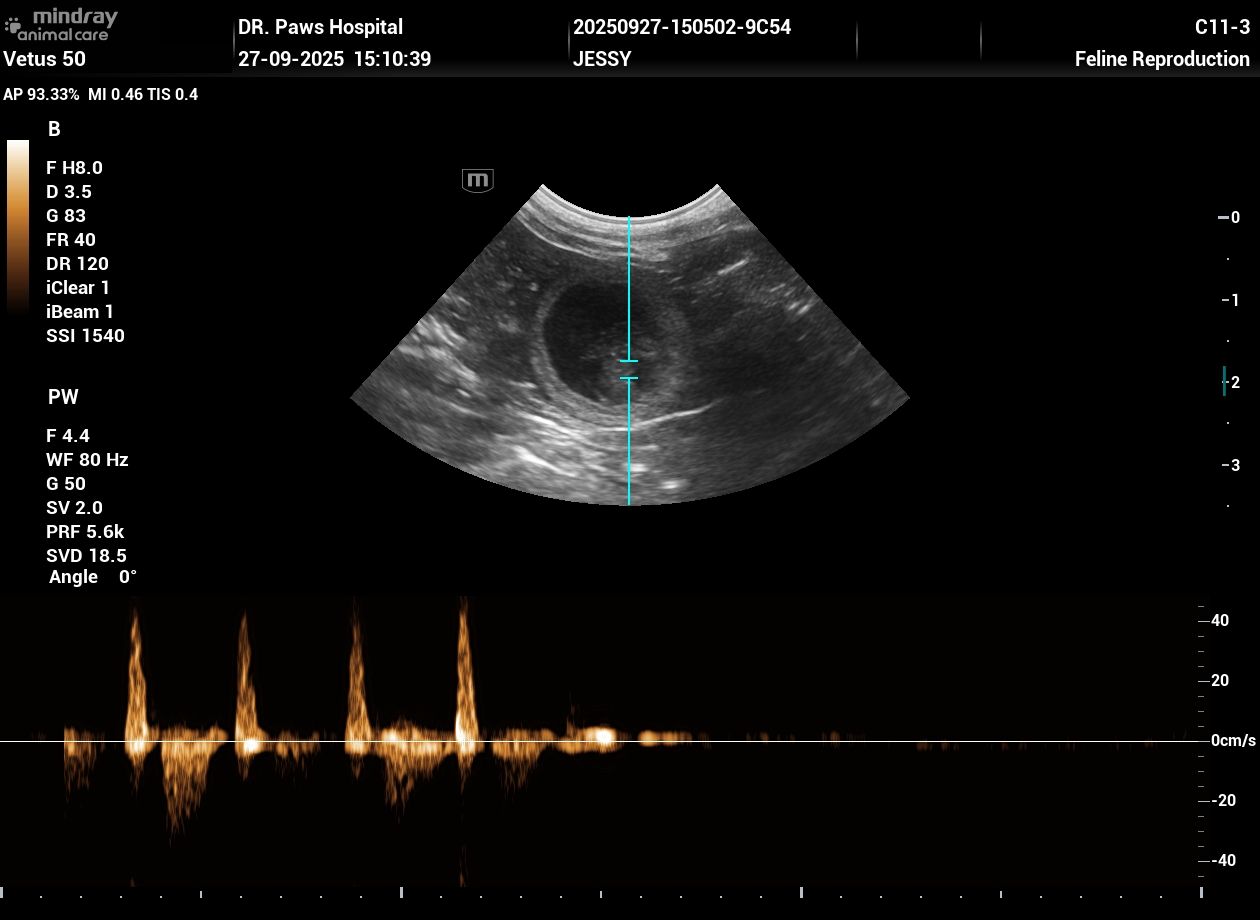Click the probe orientation 'm' marker
The image size is (1260, 920).
[x=478, y=180]
